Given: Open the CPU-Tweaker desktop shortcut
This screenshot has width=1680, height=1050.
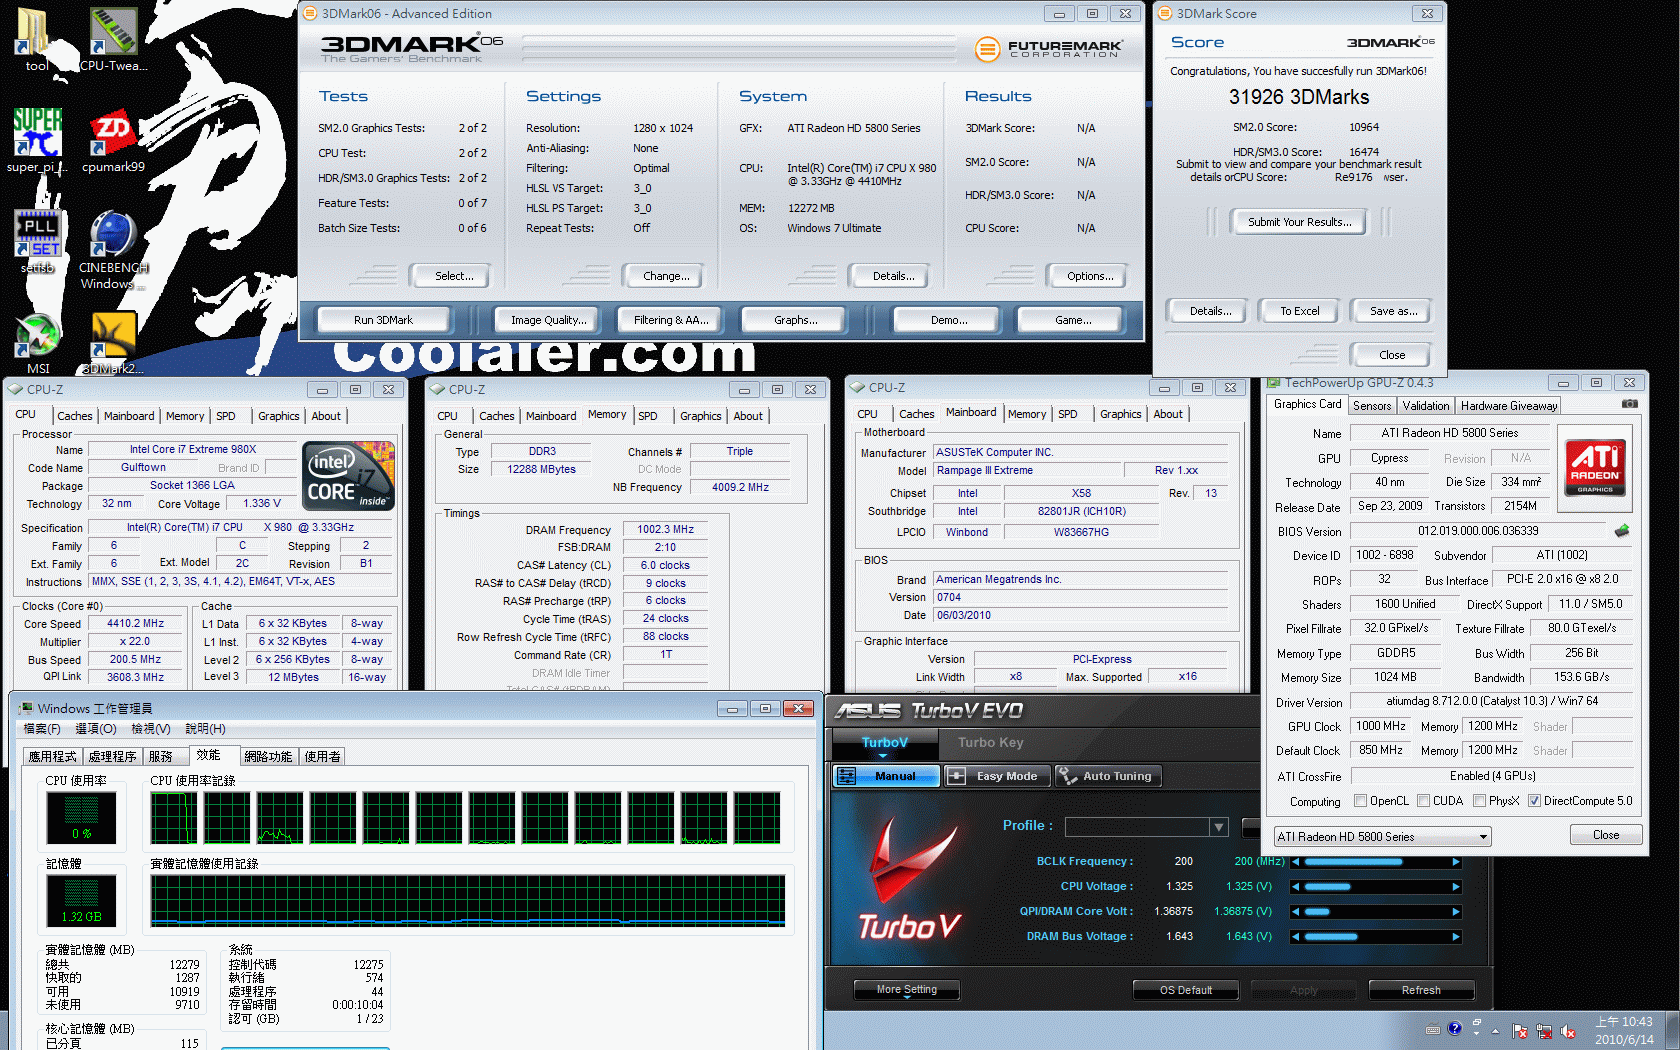Looking at the screenshot, I should (x=113, y=40).
